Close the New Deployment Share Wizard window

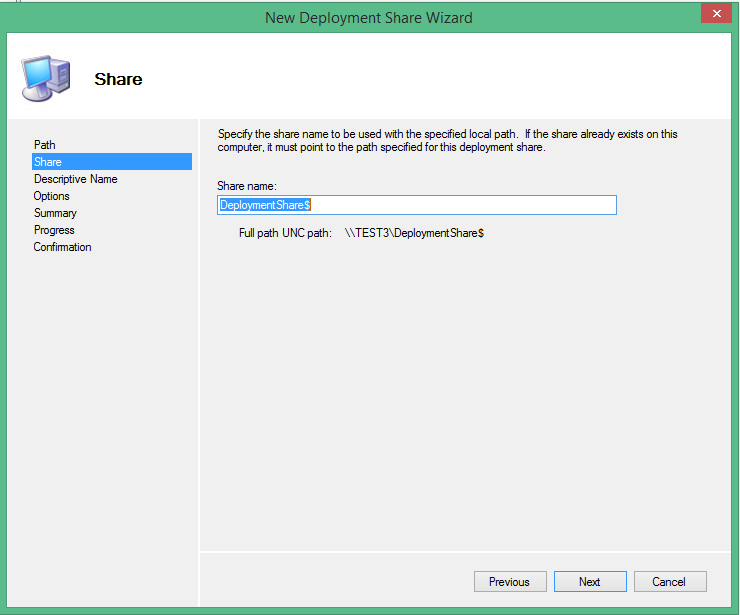pyautogui.click(x=714, y=14)
